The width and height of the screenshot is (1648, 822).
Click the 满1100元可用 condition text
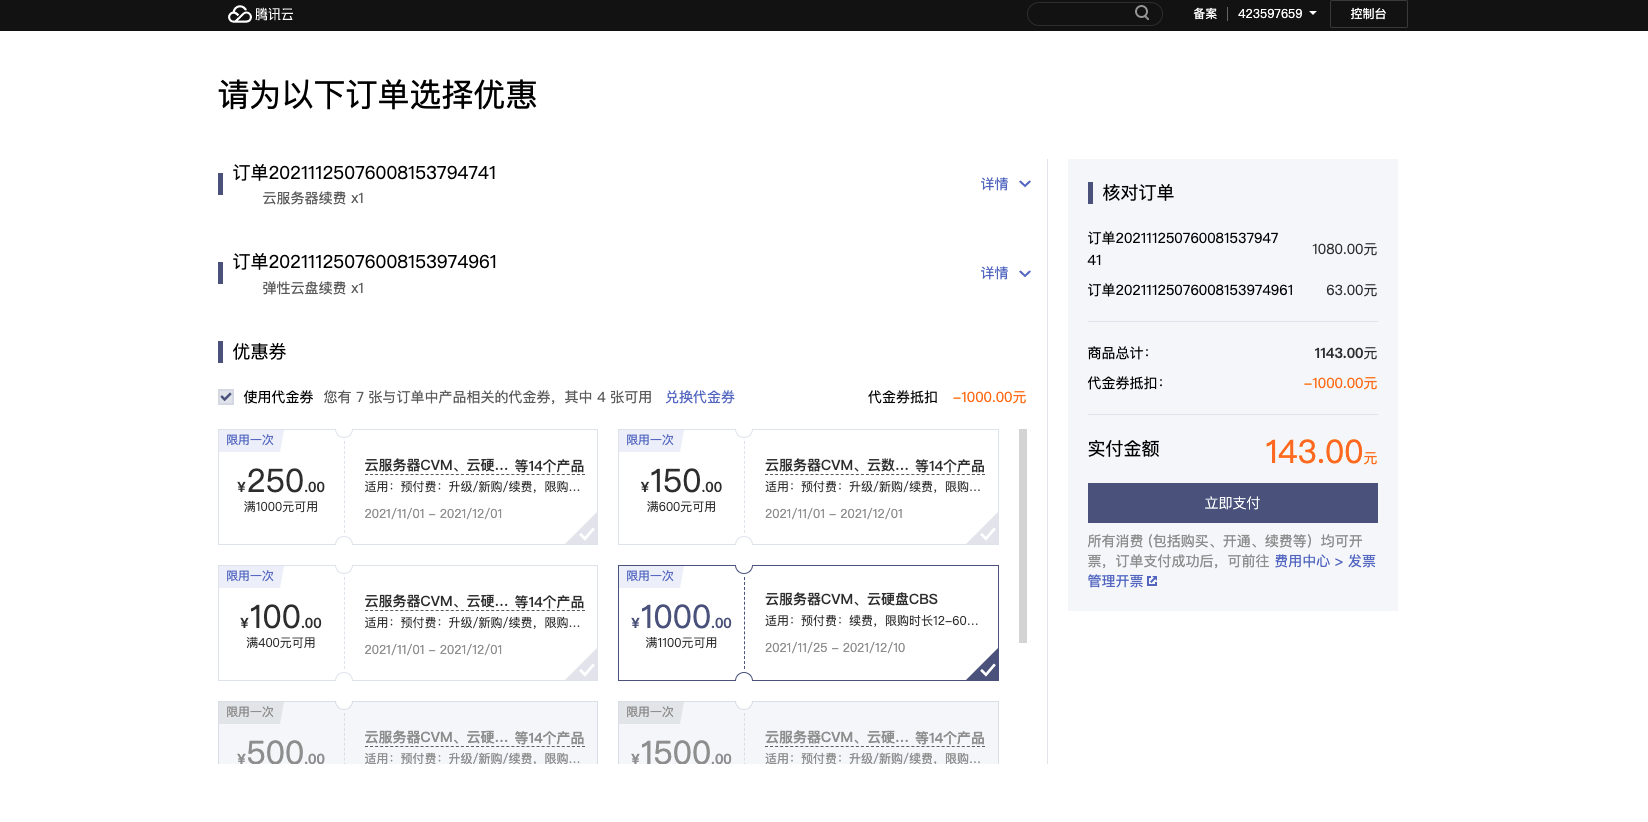coord(681,643)
